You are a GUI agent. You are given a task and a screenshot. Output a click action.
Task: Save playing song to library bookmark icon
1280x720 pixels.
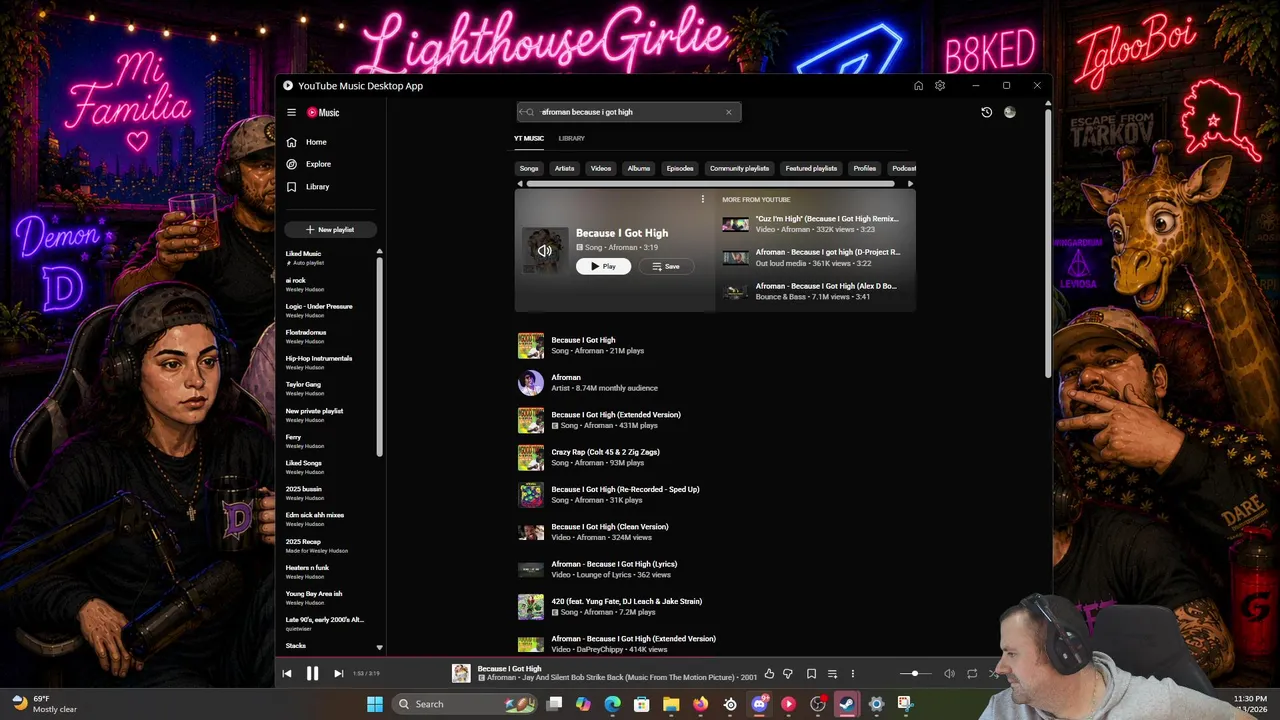point(811,674)
